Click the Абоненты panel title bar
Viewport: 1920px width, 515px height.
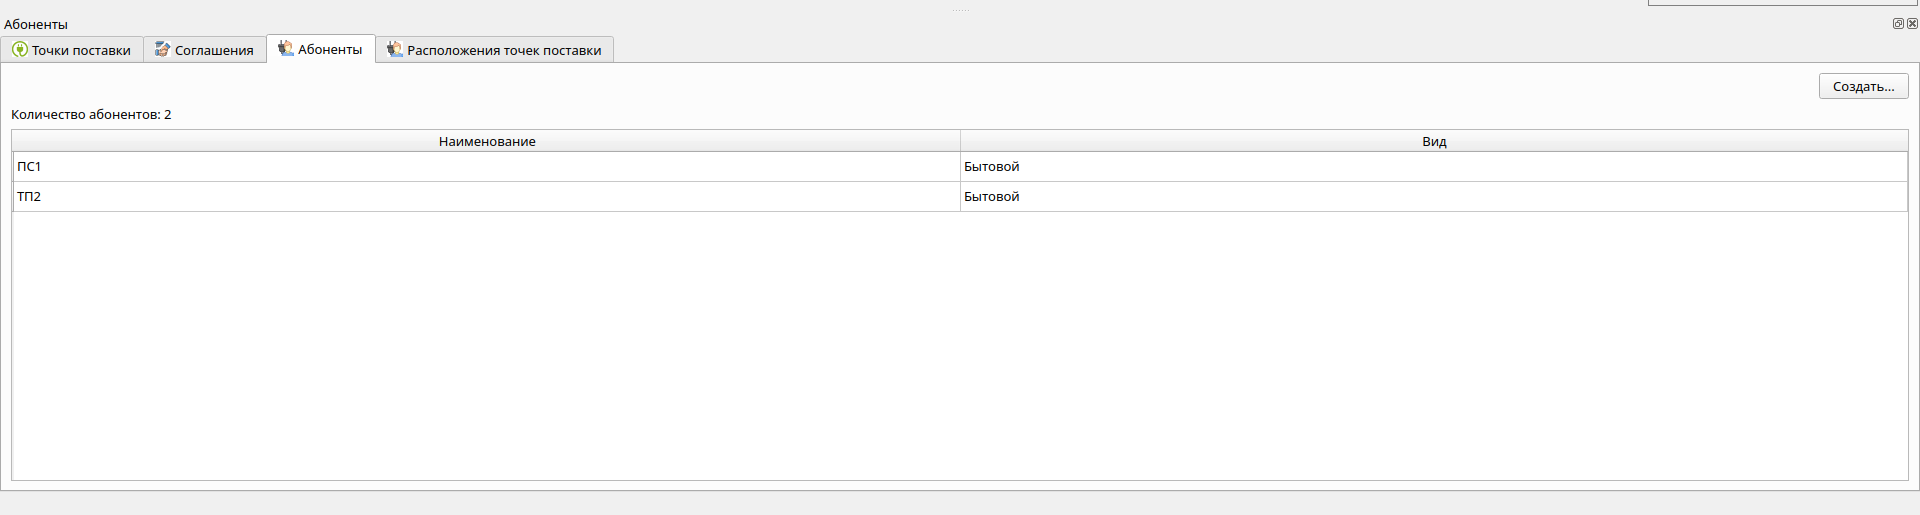(x=600, y=24)
